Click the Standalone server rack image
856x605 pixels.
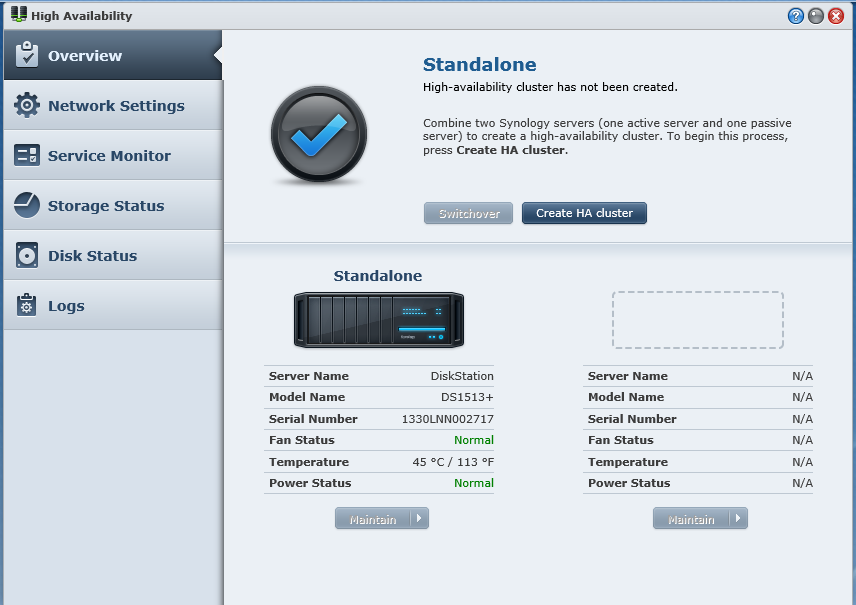coord(379,320)
